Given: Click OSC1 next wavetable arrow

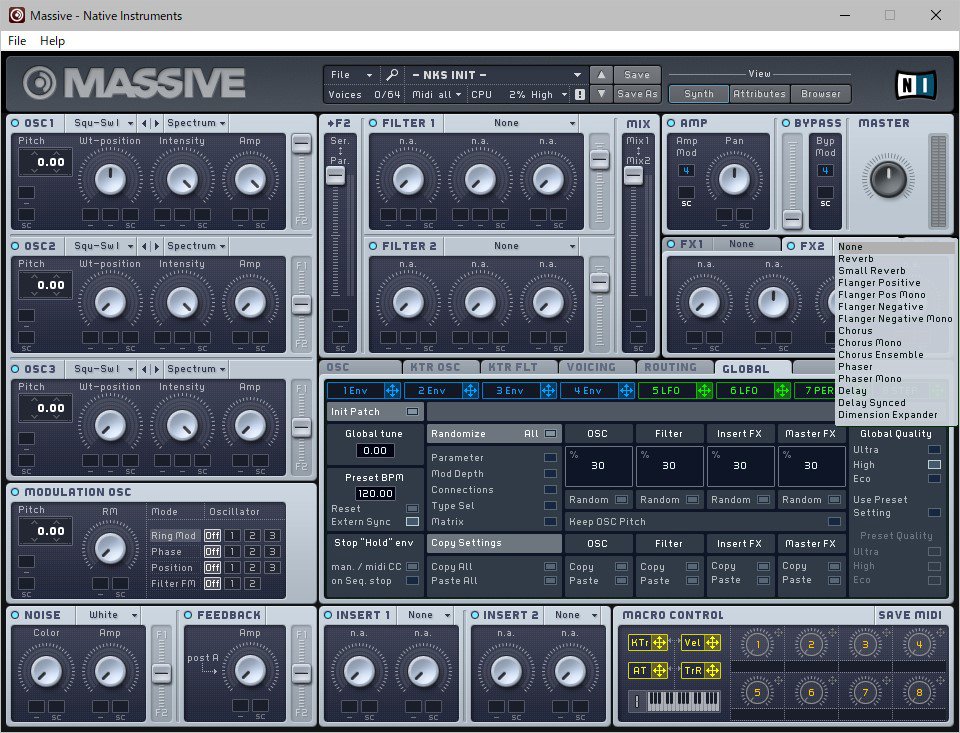Looking at the screenshot, I should click(157, 123).
